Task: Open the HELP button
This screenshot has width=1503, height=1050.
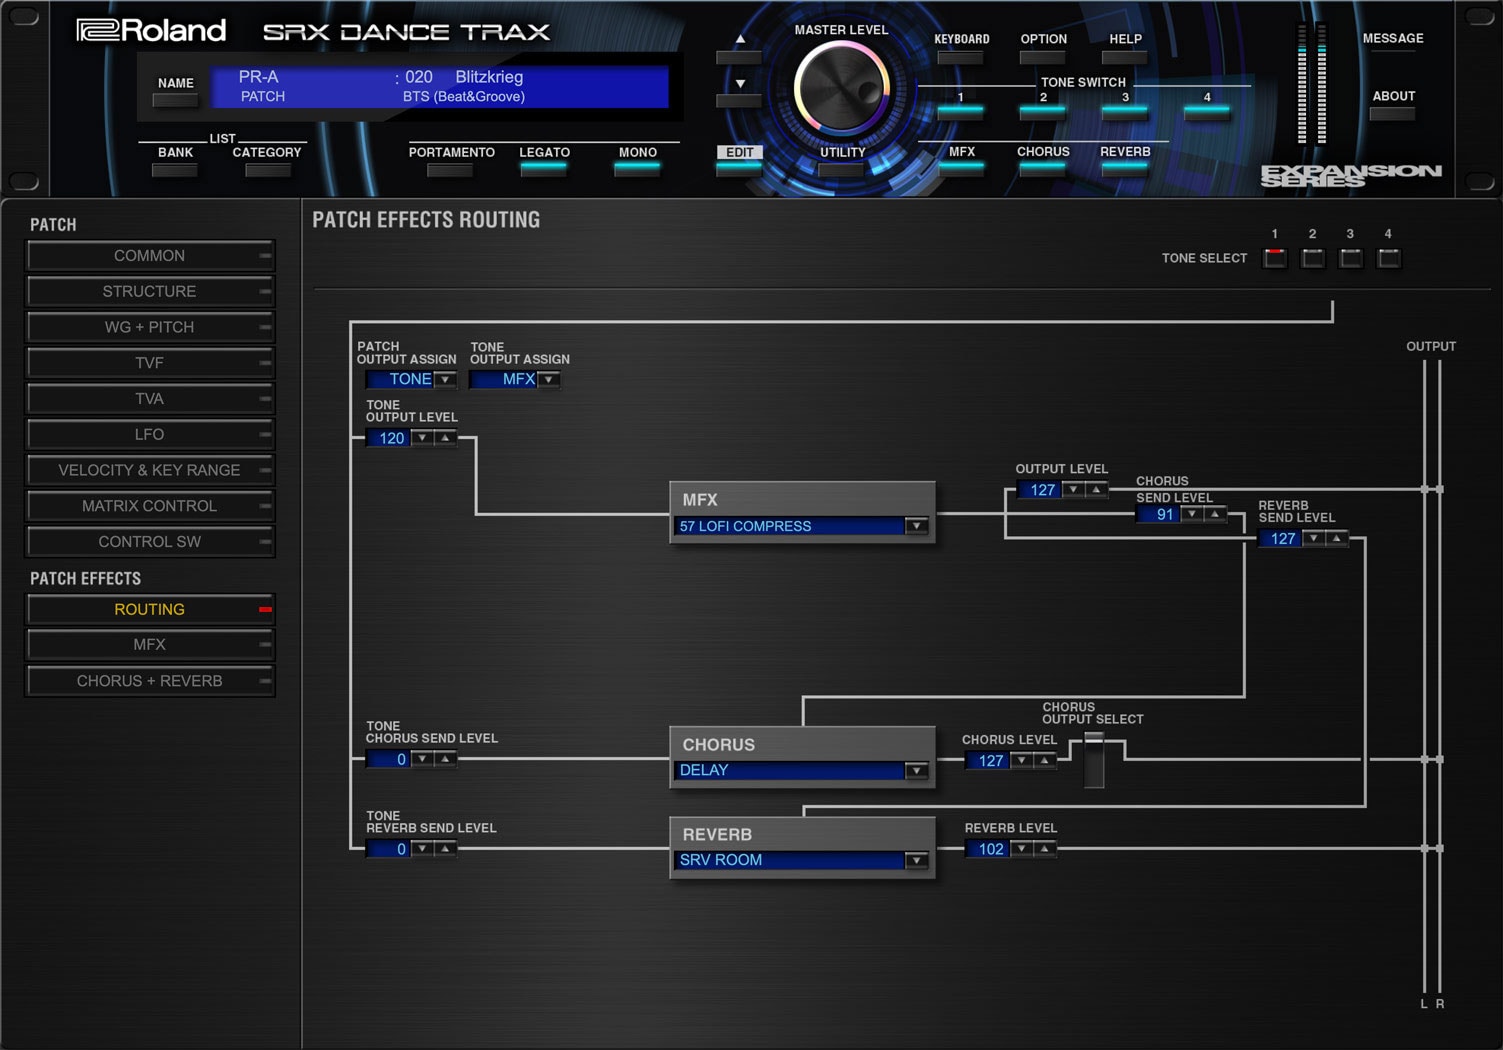Action: coord(1125,57)
